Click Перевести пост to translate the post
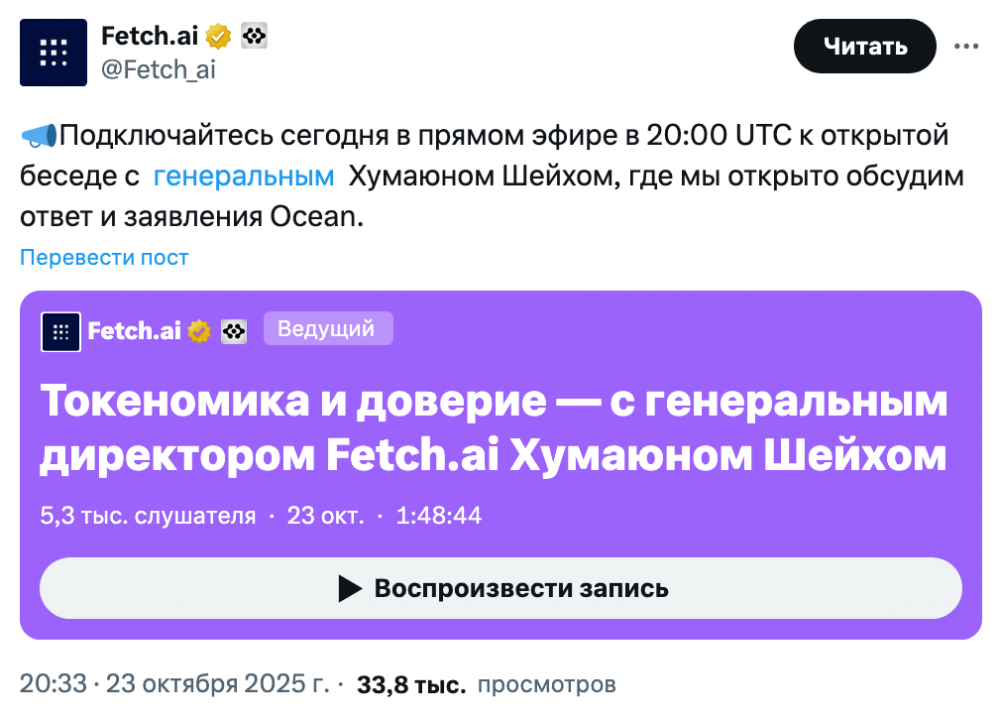 point(104,257)
